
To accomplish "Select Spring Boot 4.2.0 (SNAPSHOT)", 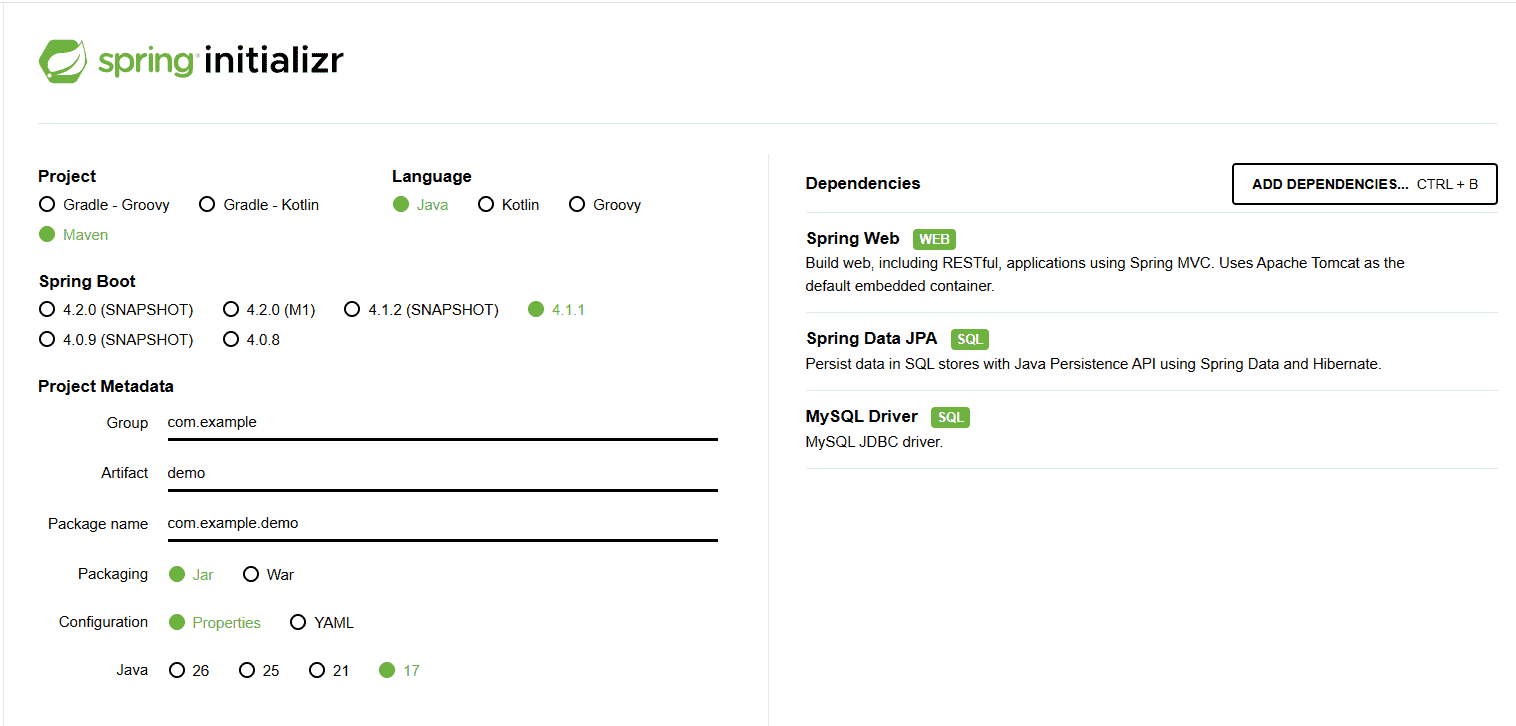I will pyautogui.click(x=116, y=310).
